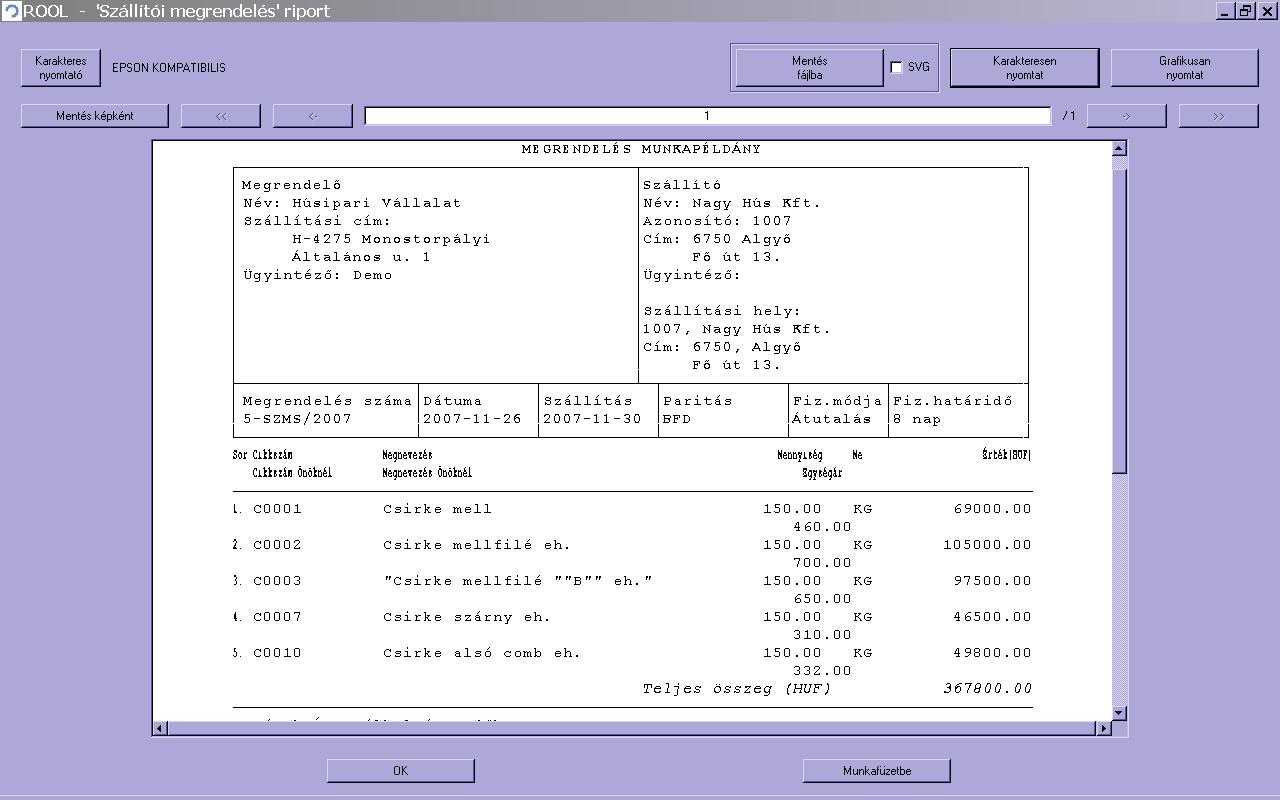Go to next page with -> button

click(1126, 116)
